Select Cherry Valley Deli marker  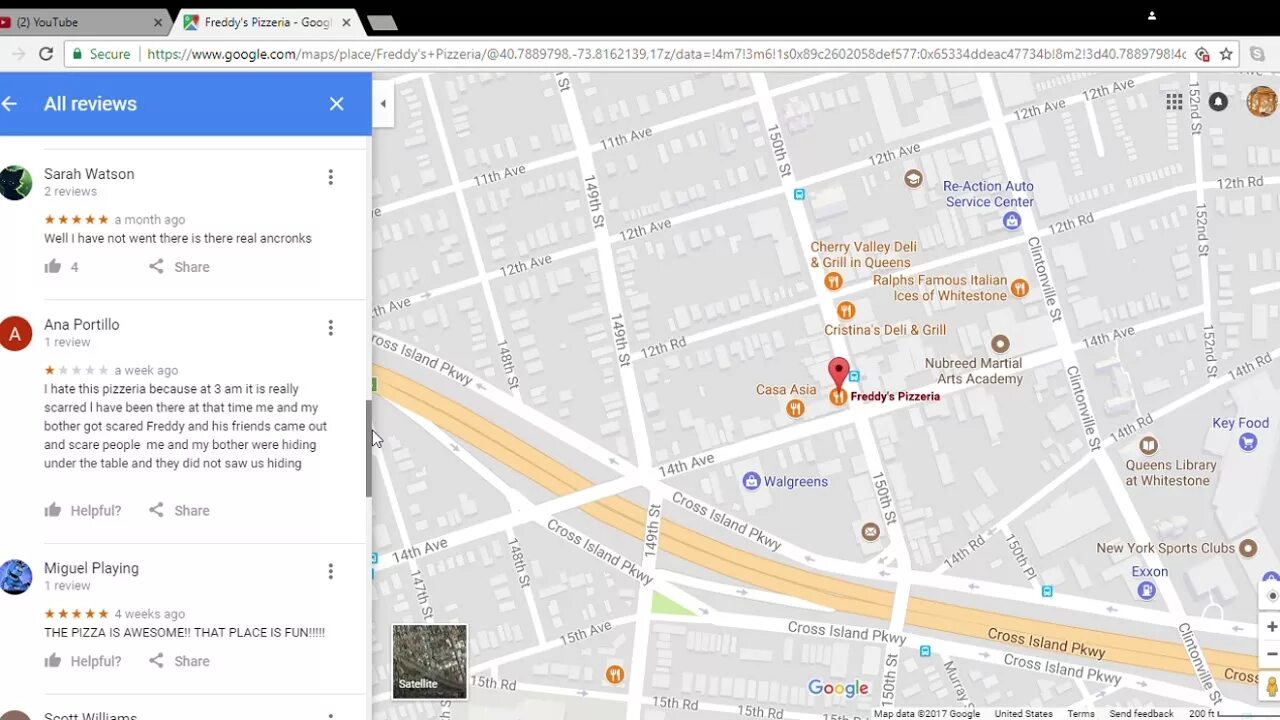832,281
